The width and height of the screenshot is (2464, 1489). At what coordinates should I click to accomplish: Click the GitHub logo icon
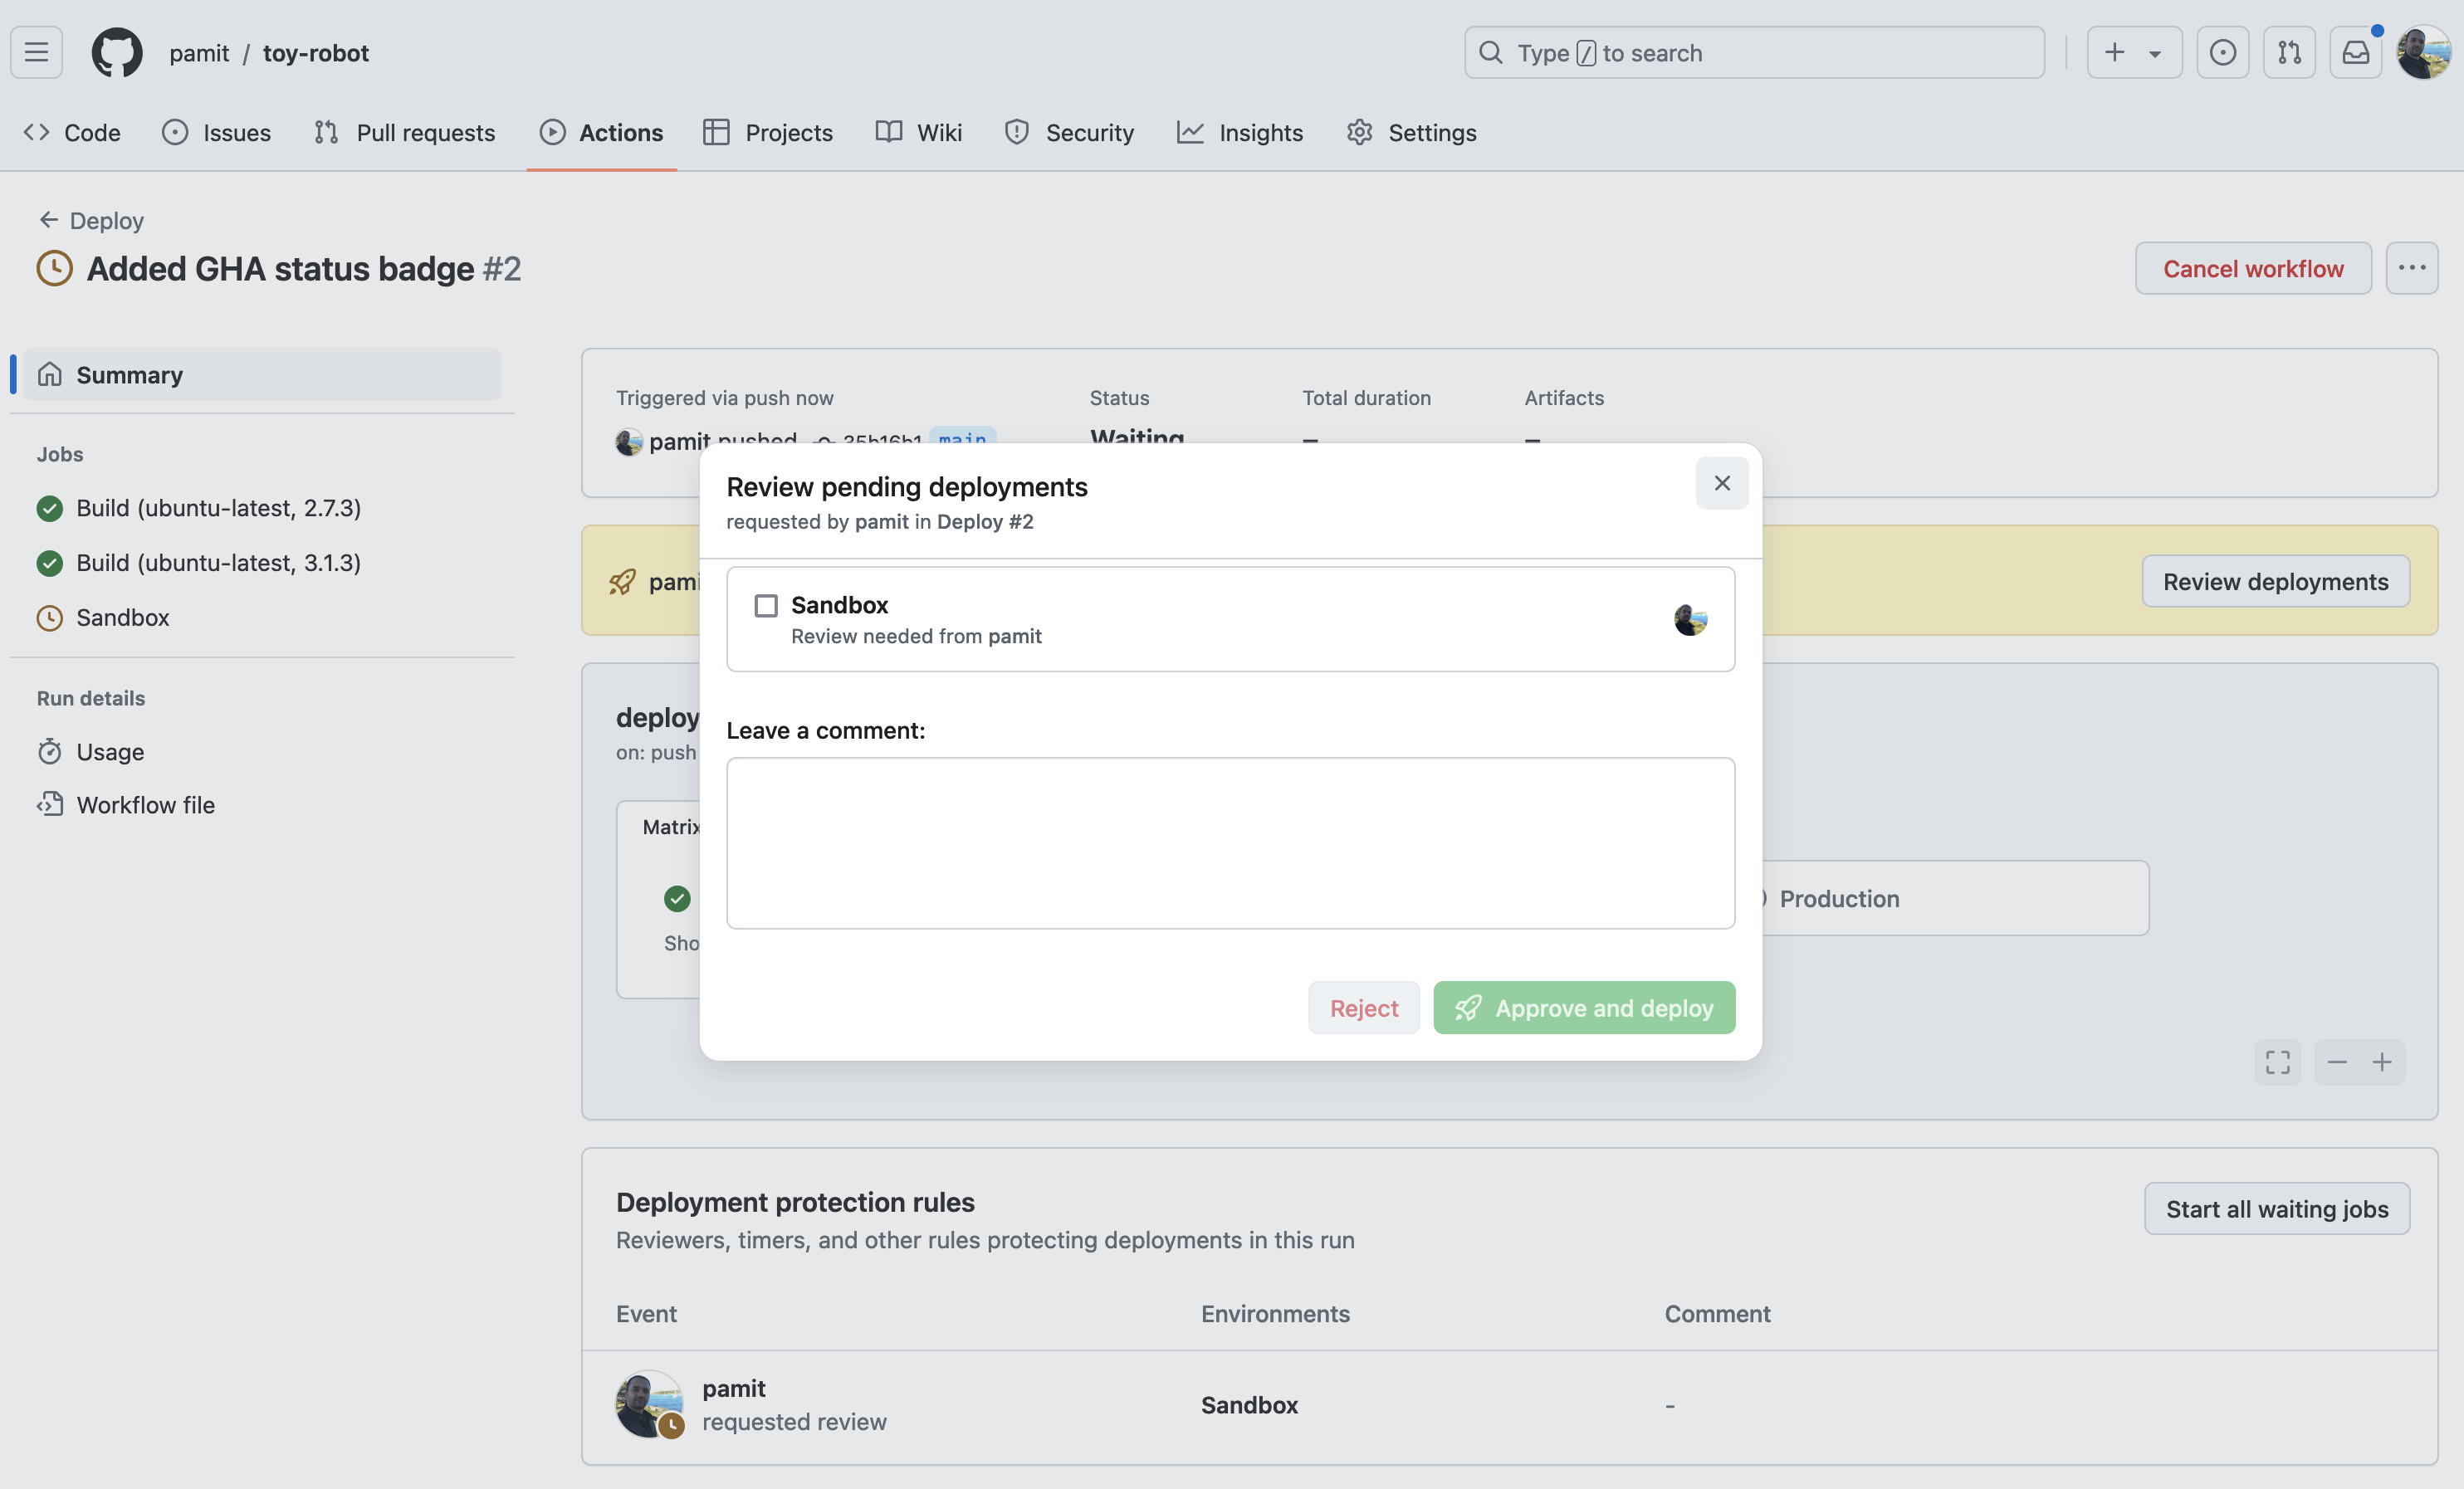117,52
